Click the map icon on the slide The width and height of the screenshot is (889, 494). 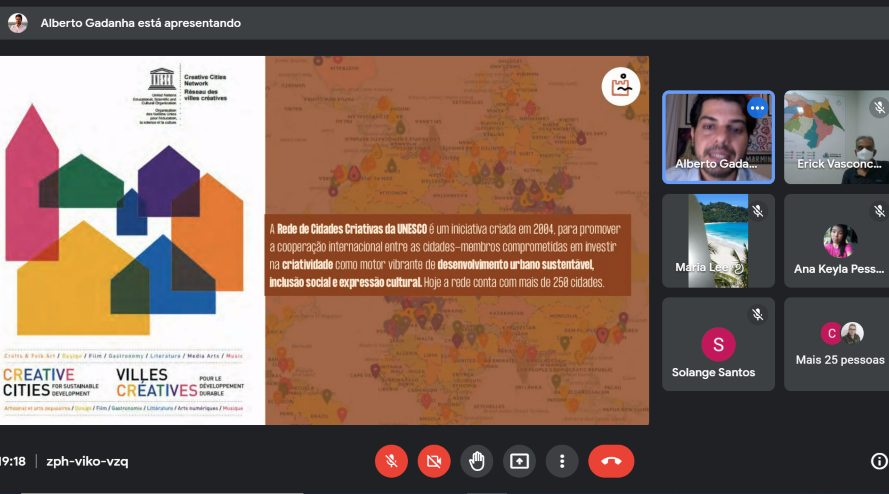tap(621, 87)
